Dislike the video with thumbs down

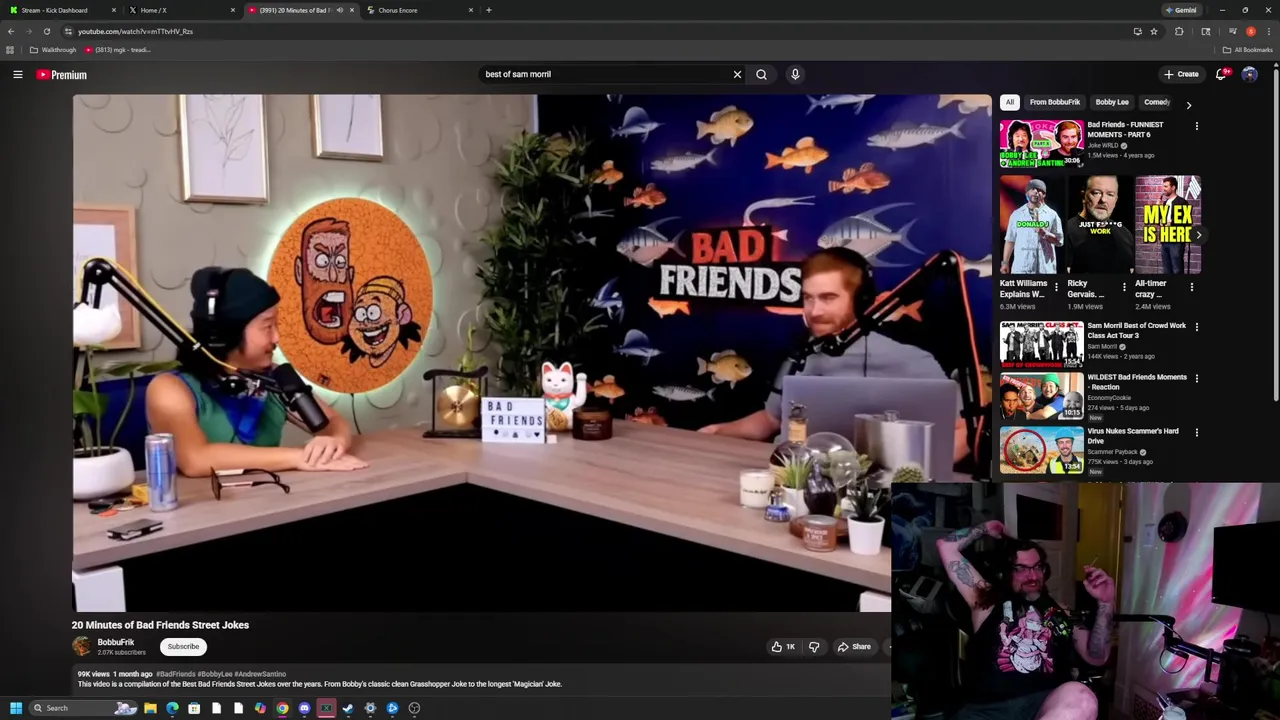coord(814,647)
